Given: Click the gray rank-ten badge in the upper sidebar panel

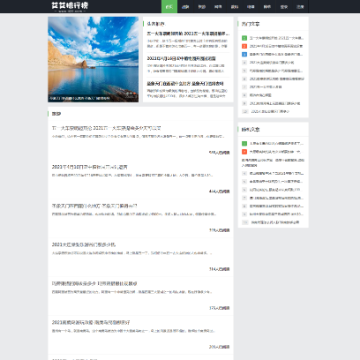Looking at the screenshot, I should (x=245, y=111).
